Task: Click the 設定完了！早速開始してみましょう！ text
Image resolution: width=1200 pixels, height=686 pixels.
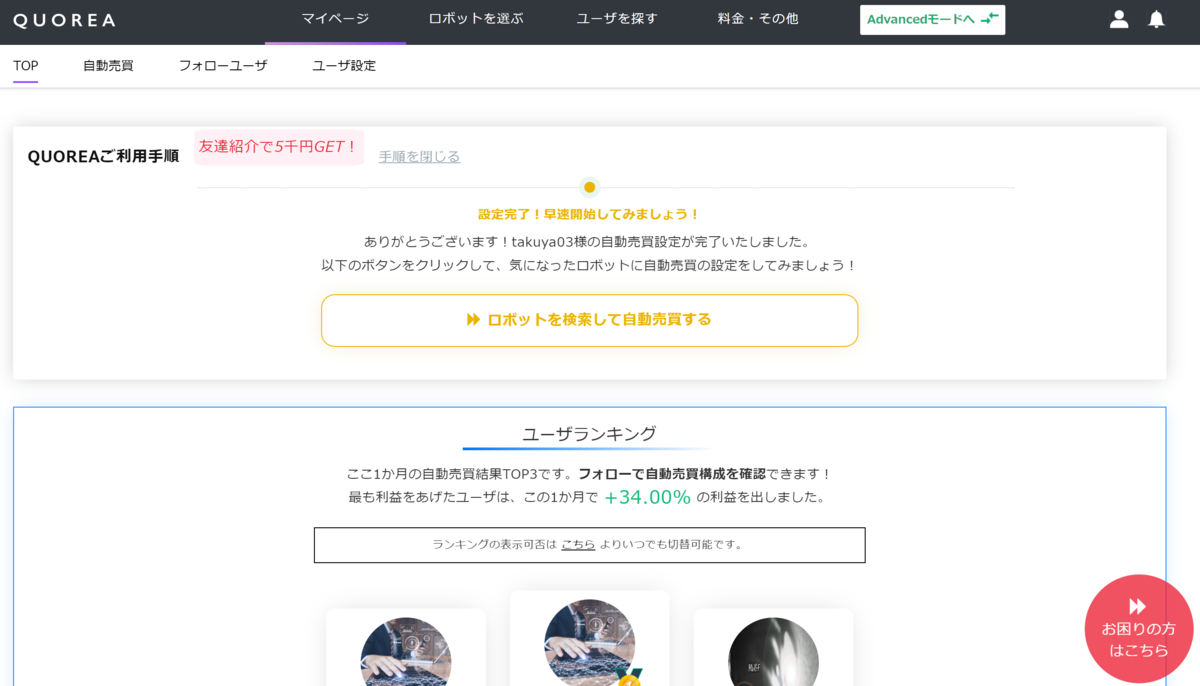Action: [x=589, y=215]
